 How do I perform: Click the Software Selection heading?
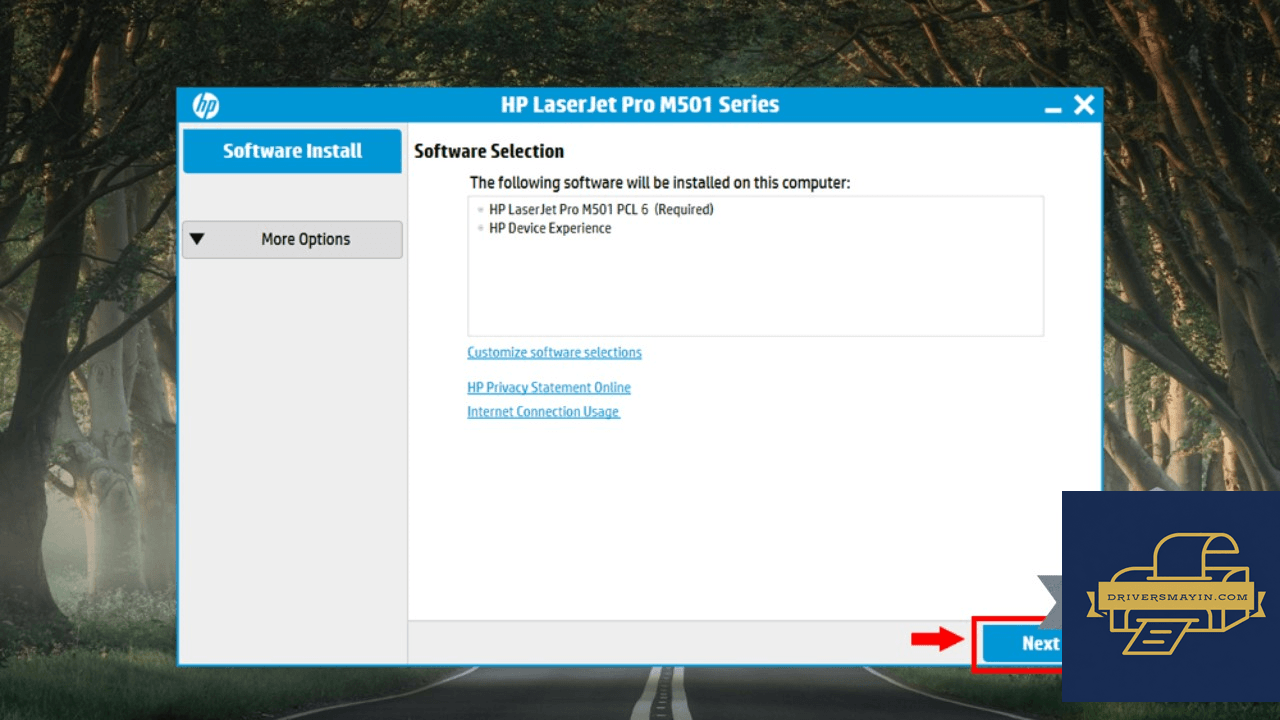(489, 151)
